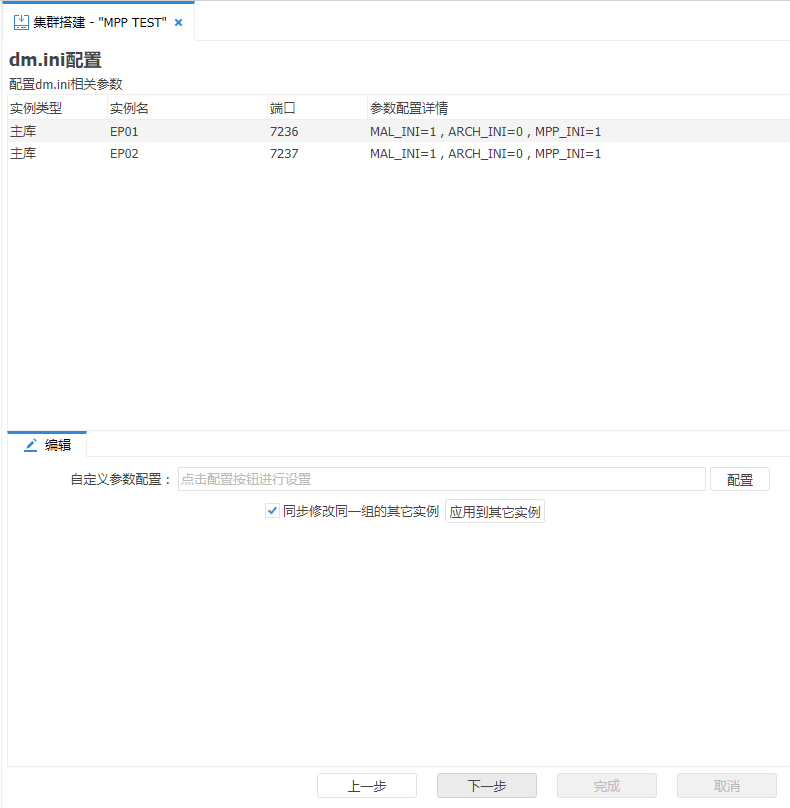Image resolution: width=790 pixels, height=808 pixels.
Task: Click the 配置 button
Action: point(740,480)
